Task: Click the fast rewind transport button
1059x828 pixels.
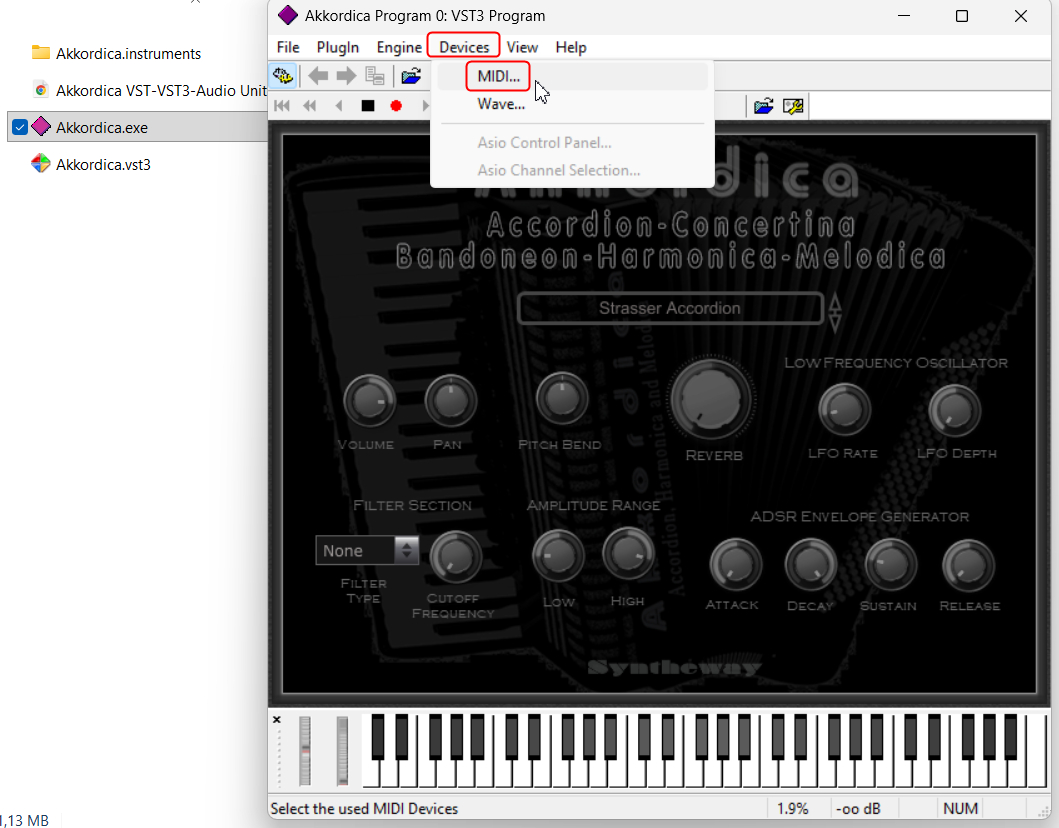Action: 310,105
